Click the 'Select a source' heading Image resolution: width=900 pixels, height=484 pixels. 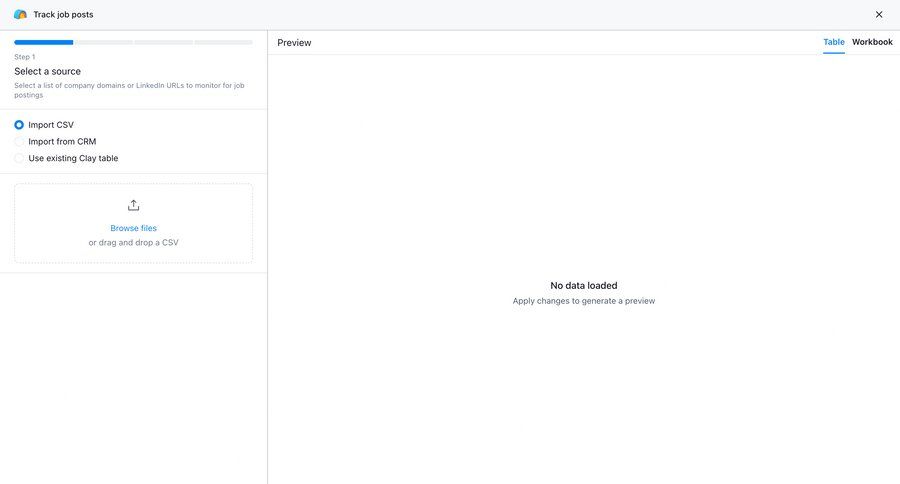click(48, 71)
